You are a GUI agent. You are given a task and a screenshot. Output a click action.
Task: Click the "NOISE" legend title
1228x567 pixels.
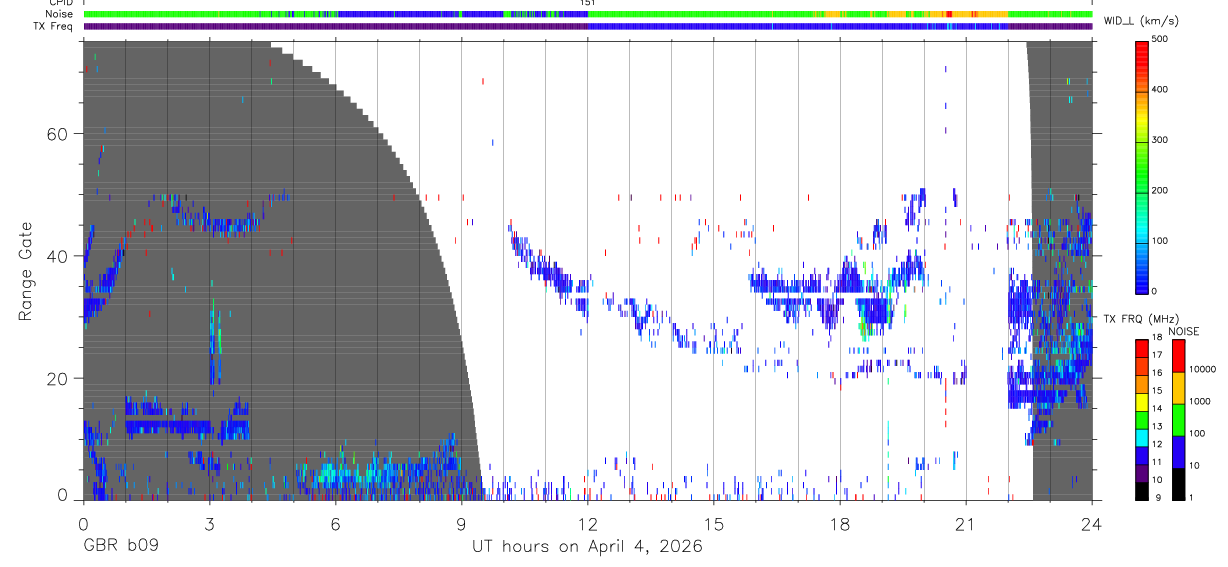pos(1183,331)
